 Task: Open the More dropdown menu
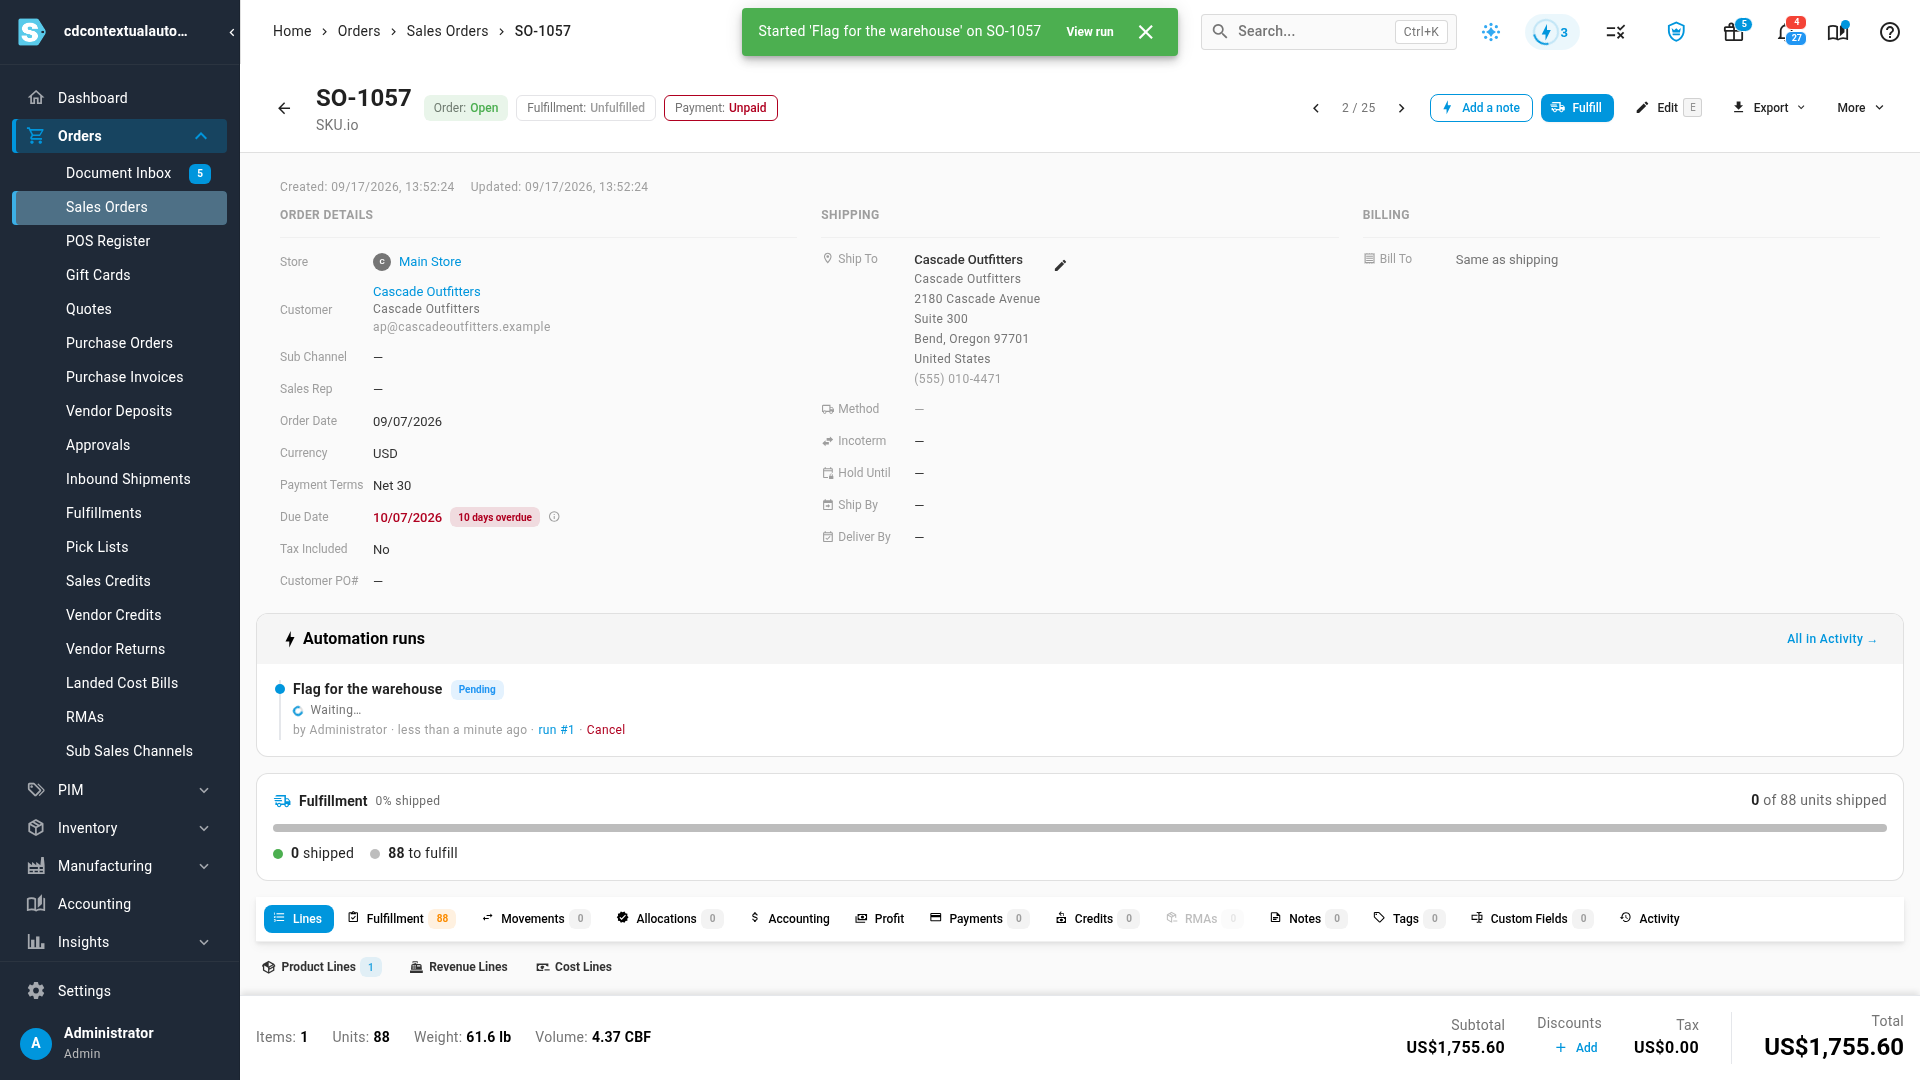point(1860,108)
